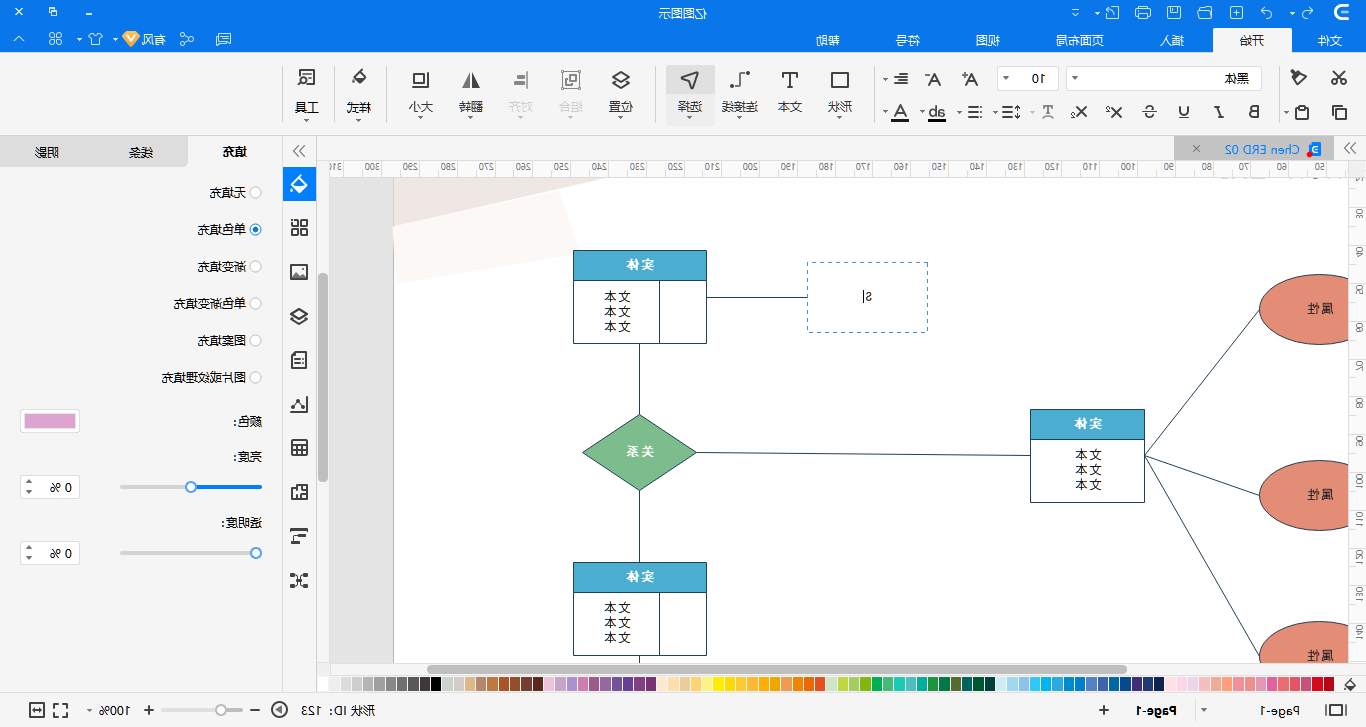The height and width of the screenshot is (727, 1366).
Task: Add a new page with plus button
Action: click(x=1104, y=710)
